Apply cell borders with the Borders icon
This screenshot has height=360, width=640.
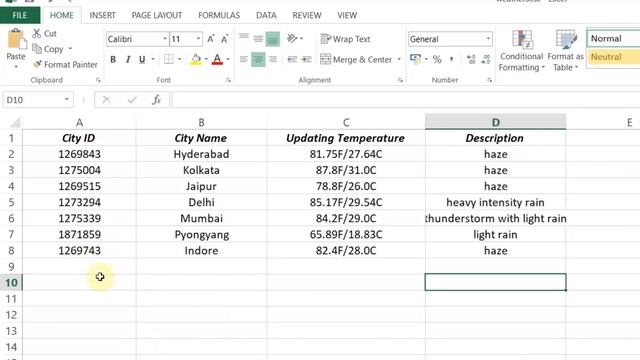point(168,60)
